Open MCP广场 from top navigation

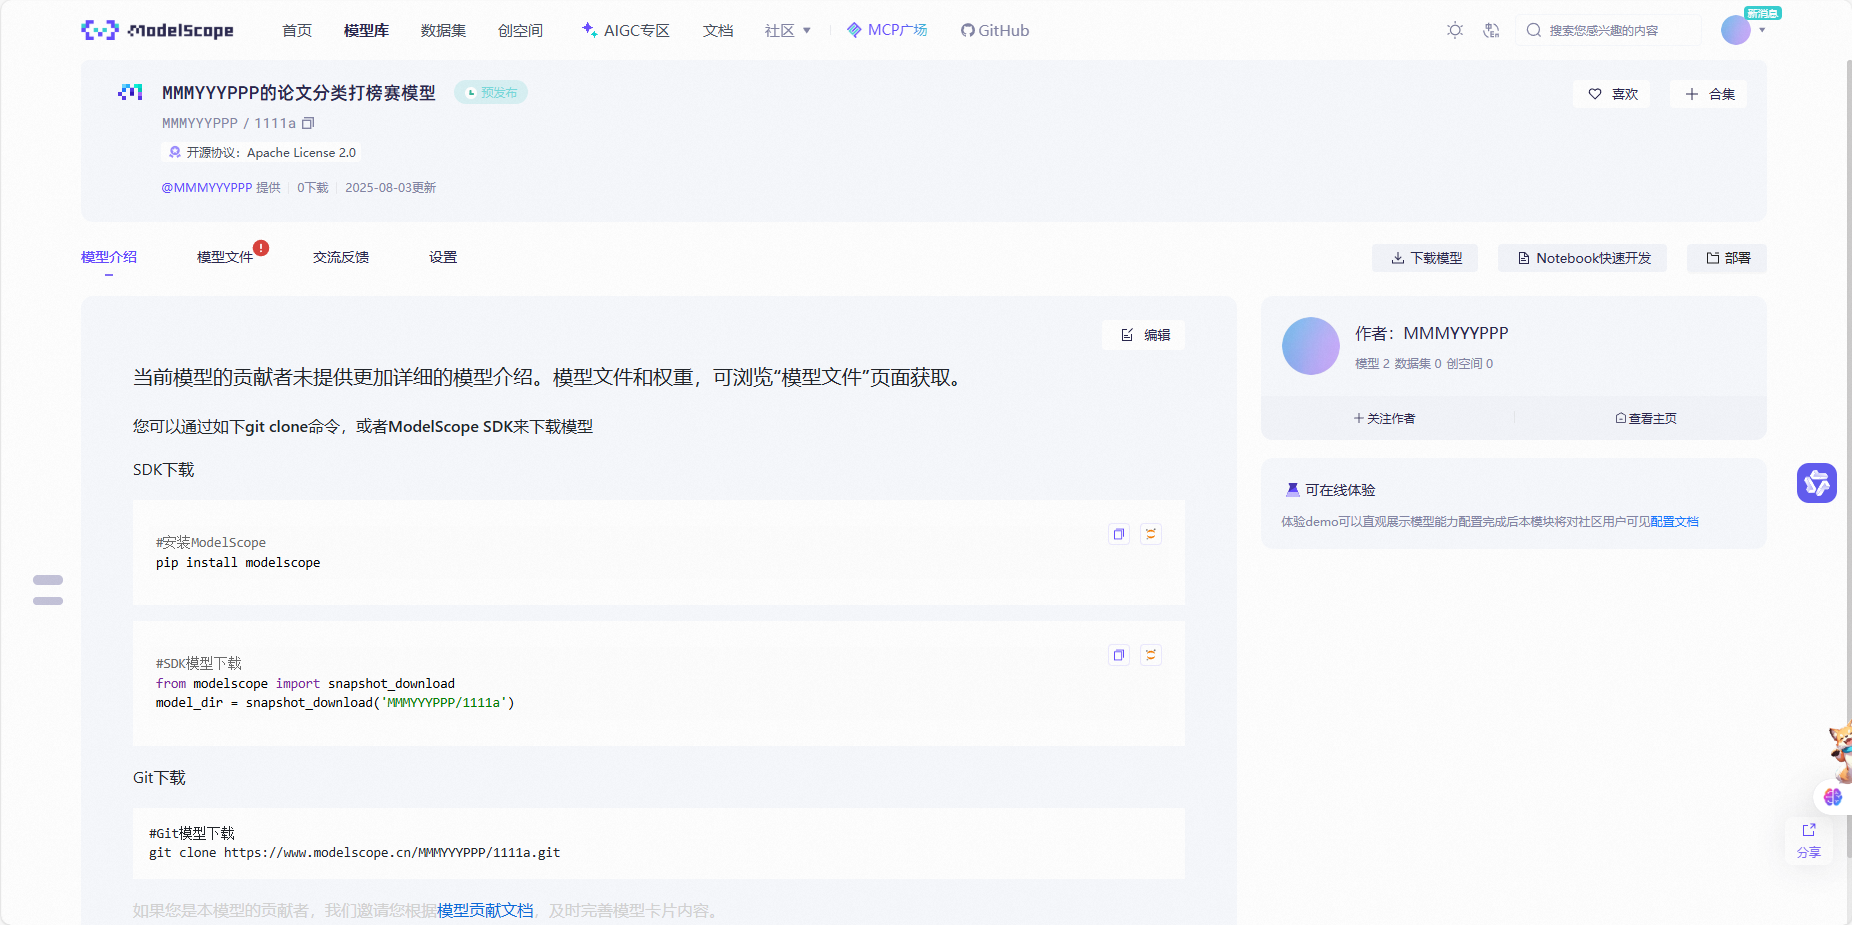tap(887, 30)
